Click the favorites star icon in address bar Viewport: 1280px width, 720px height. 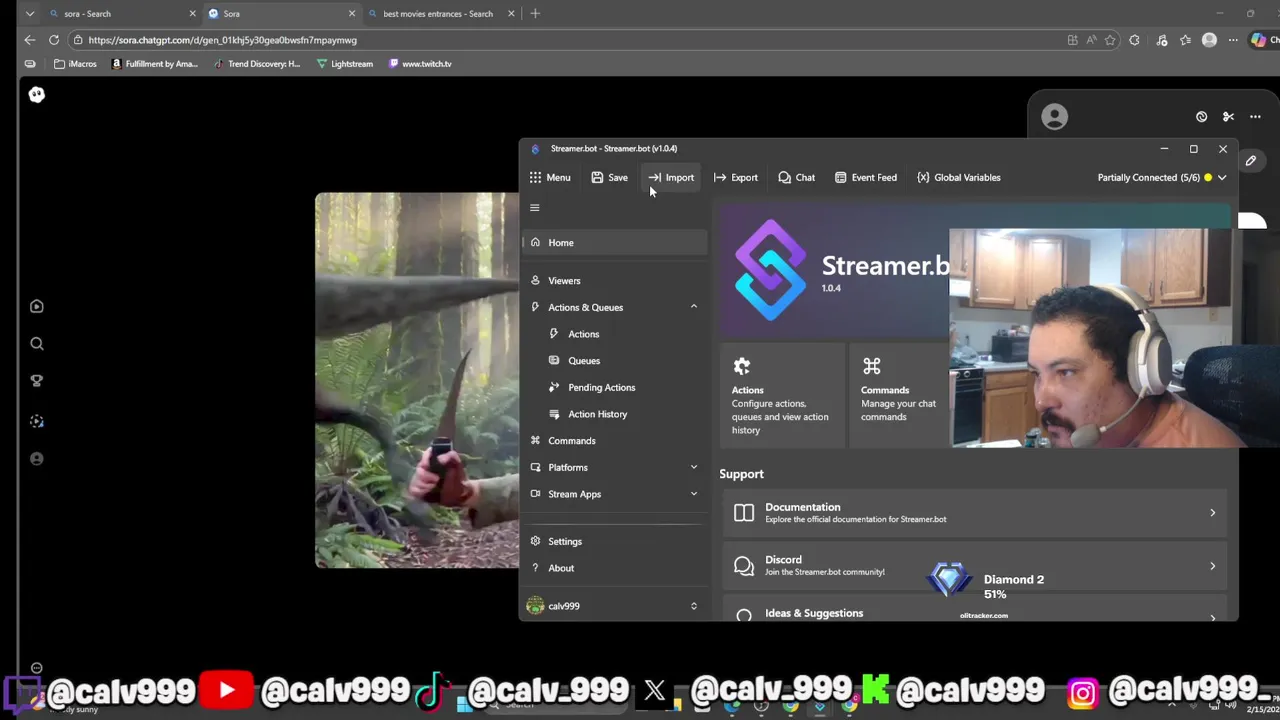[x=1110, y=40]
